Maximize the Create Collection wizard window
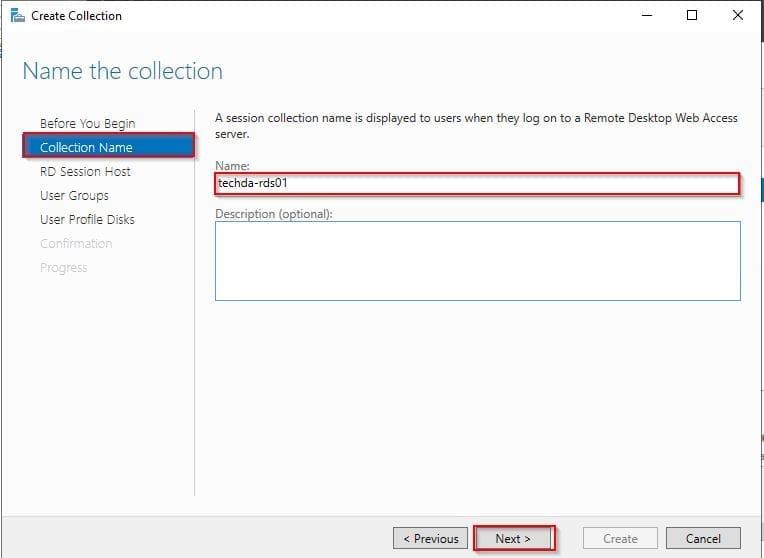The height and width of the screenshot is (558, 764). coord(692,16)
